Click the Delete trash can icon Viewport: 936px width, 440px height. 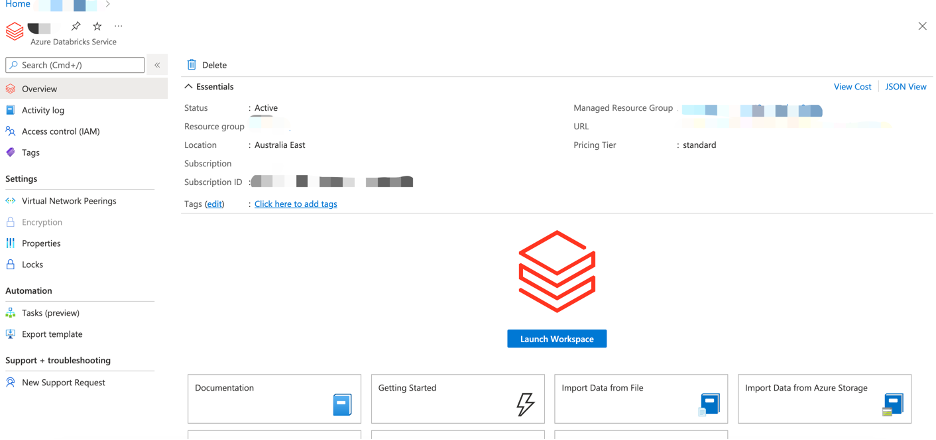coord(192,65)
